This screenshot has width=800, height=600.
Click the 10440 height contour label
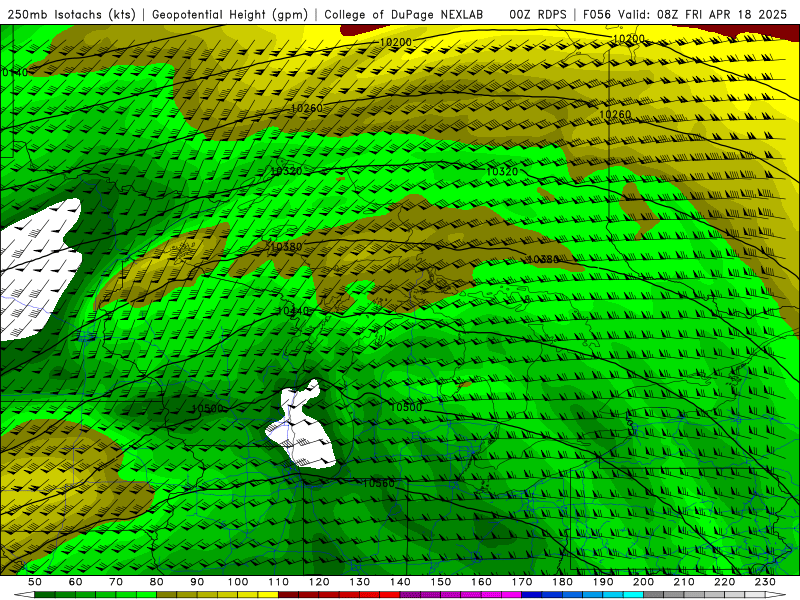tap(293, 311)
